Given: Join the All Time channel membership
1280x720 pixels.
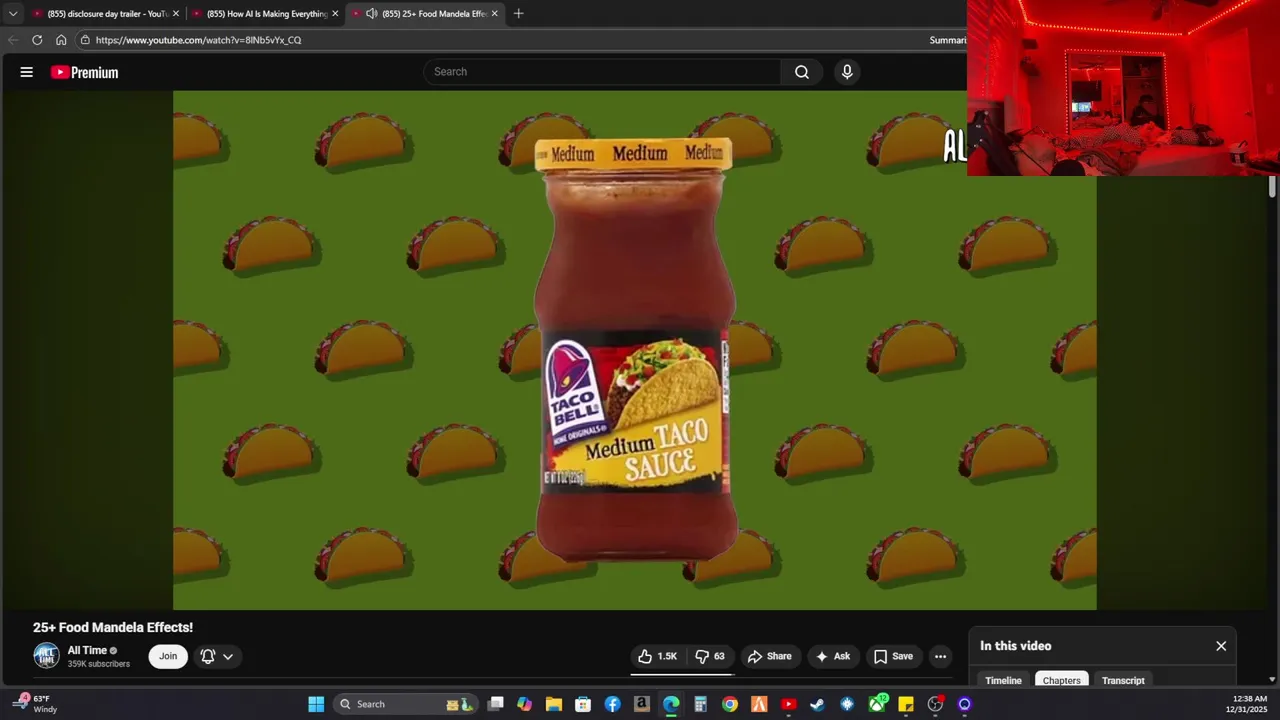Looking at the screenshot, I should pyautogui.click(x=168, y=656).
